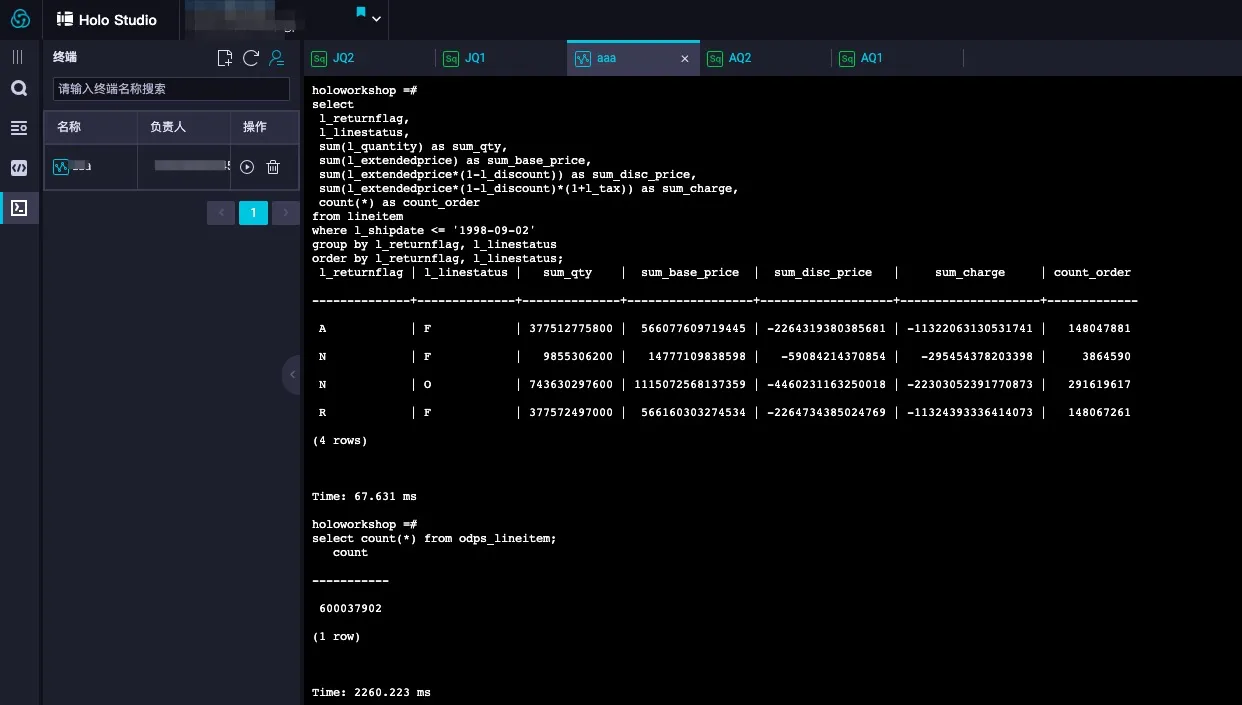1242x705 pixels.
Task: Toggle the sidebar menu lines icon
Action: tap(18, 57)
